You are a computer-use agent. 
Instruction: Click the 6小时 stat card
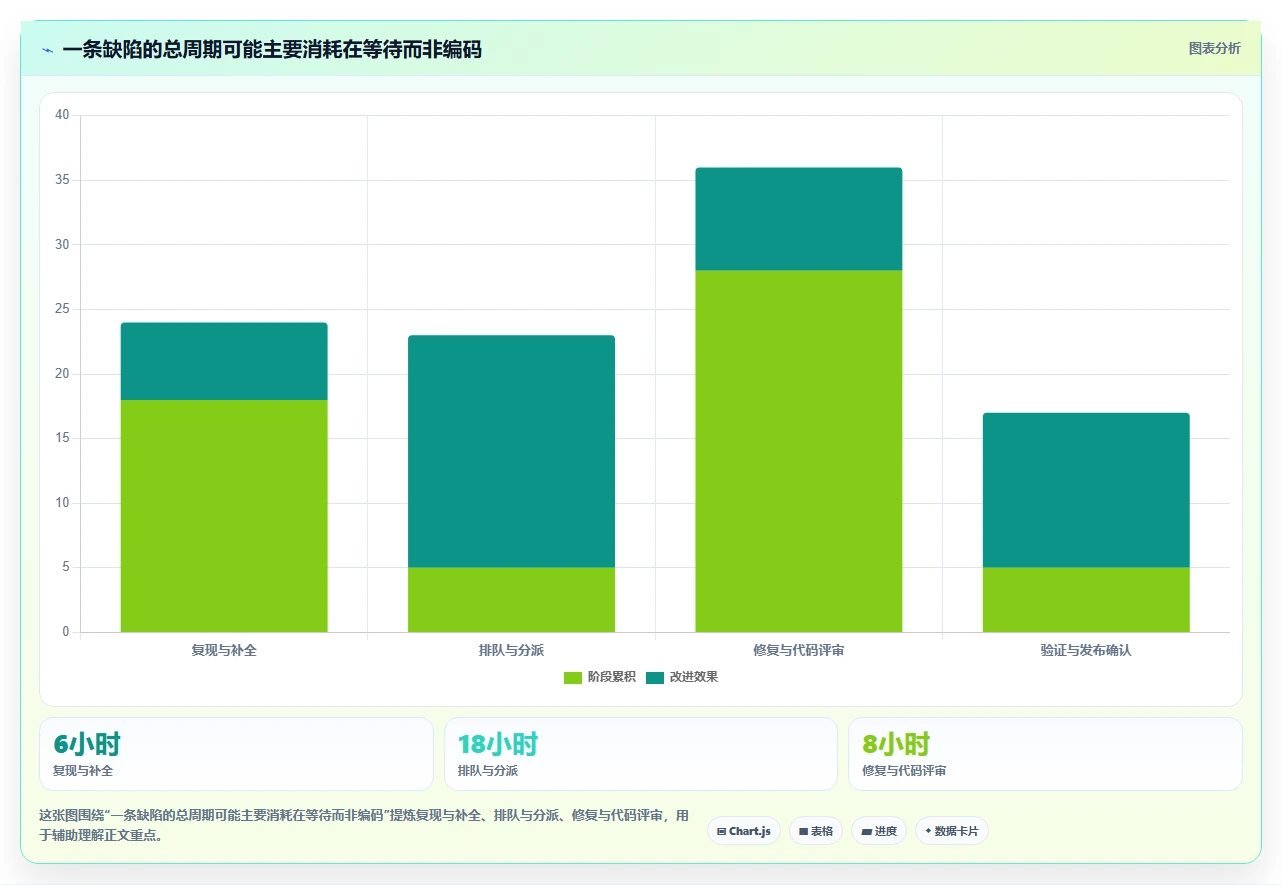pyautogui.click(x=236, y=754)
